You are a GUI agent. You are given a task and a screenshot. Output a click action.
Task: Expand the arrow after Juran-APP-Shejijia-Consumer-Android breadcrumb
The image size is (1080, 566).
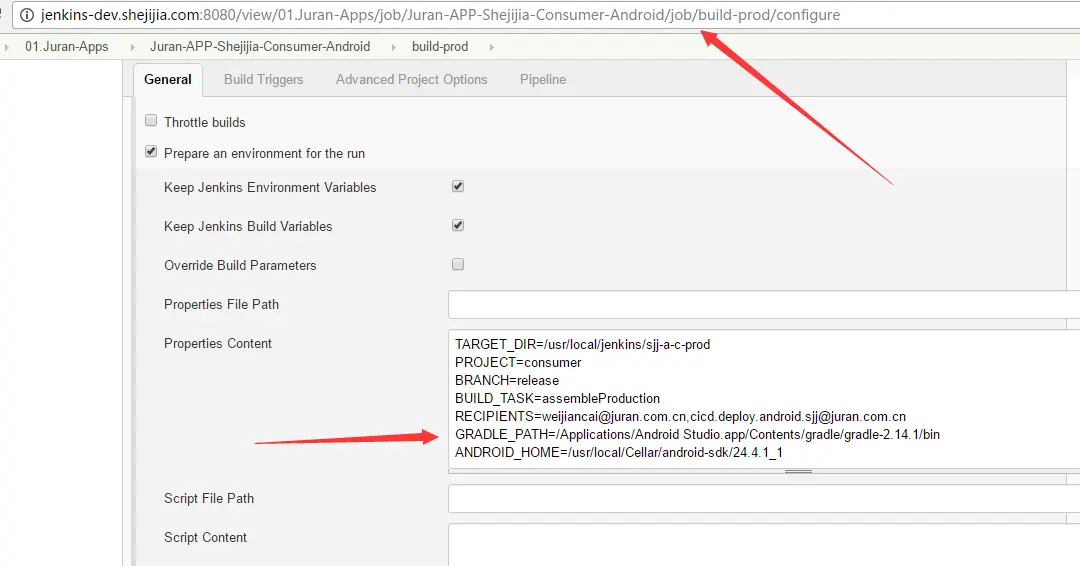click(x=393, y=47)
